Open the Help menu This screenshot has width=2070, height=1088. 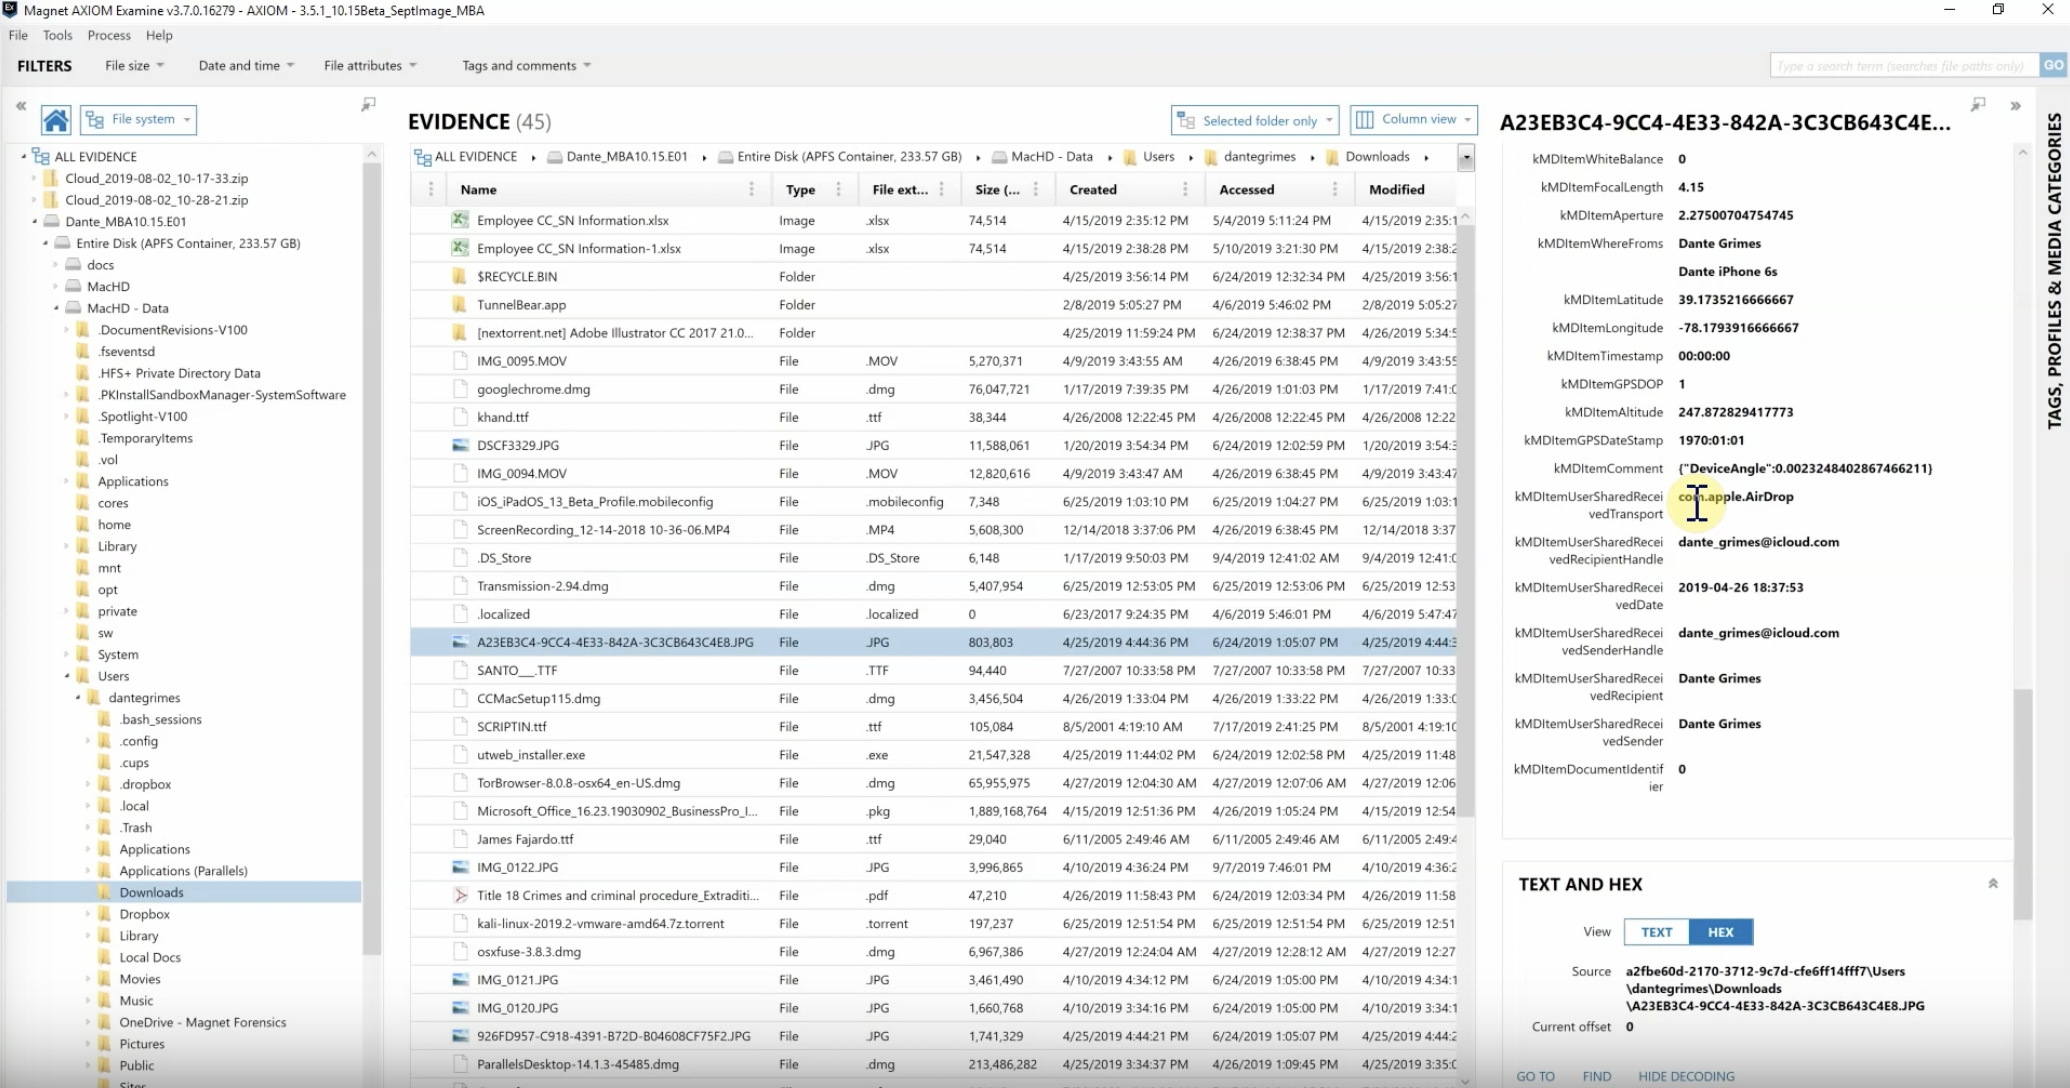tap(159, 35)
